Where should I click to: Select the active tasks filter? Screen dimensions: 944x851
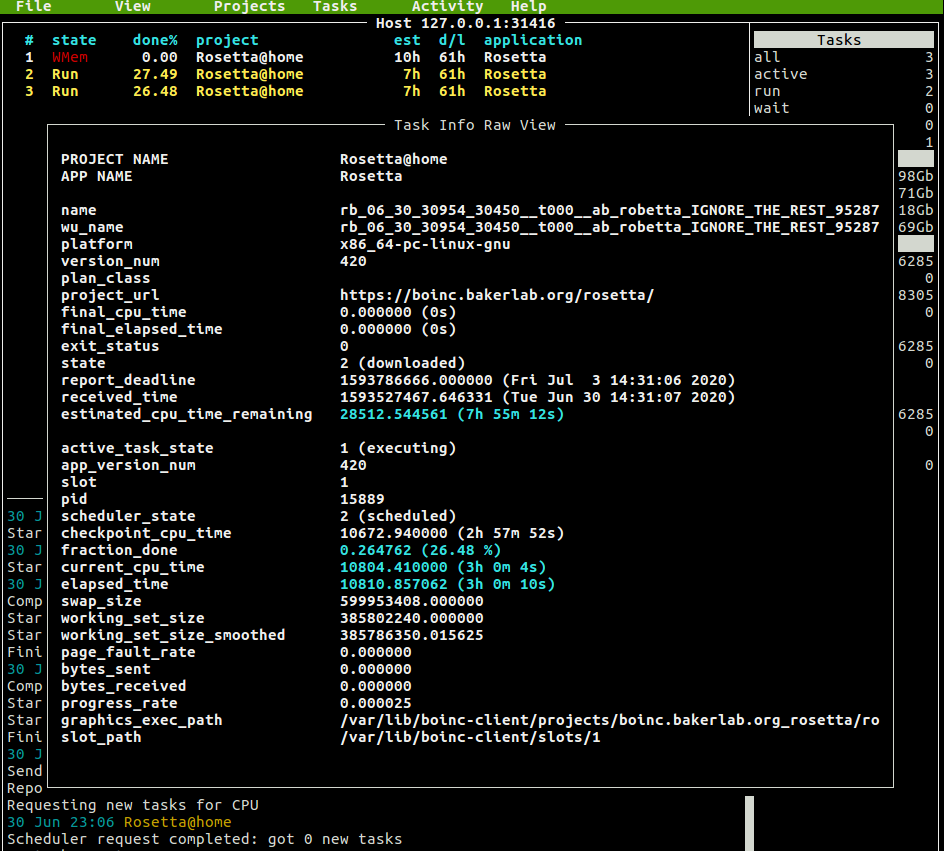coord(843,74)
